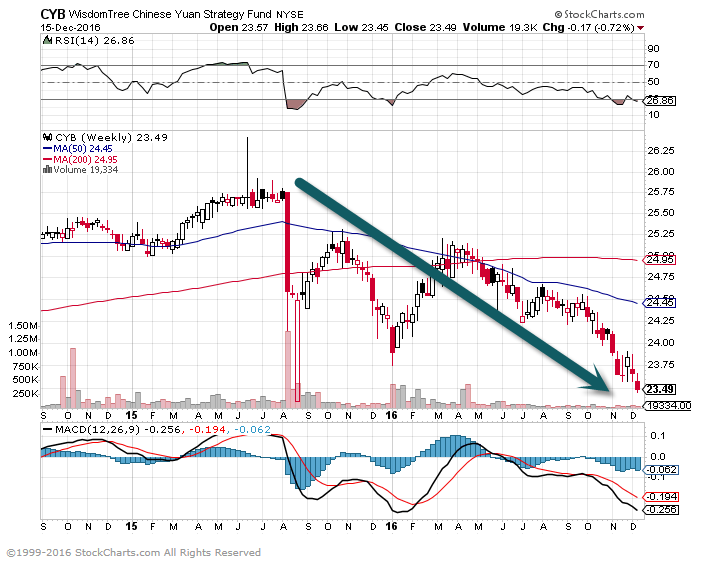Click the blue 24.45 MA(50) price tag

660,303
